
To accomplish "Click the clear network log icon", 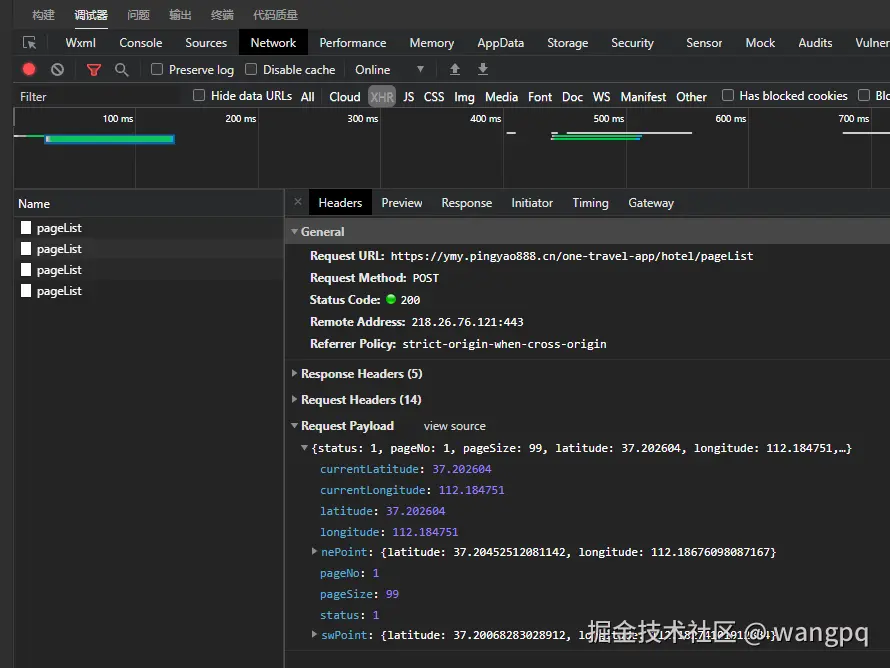I will pyautogui.click(x=58, y=70).
